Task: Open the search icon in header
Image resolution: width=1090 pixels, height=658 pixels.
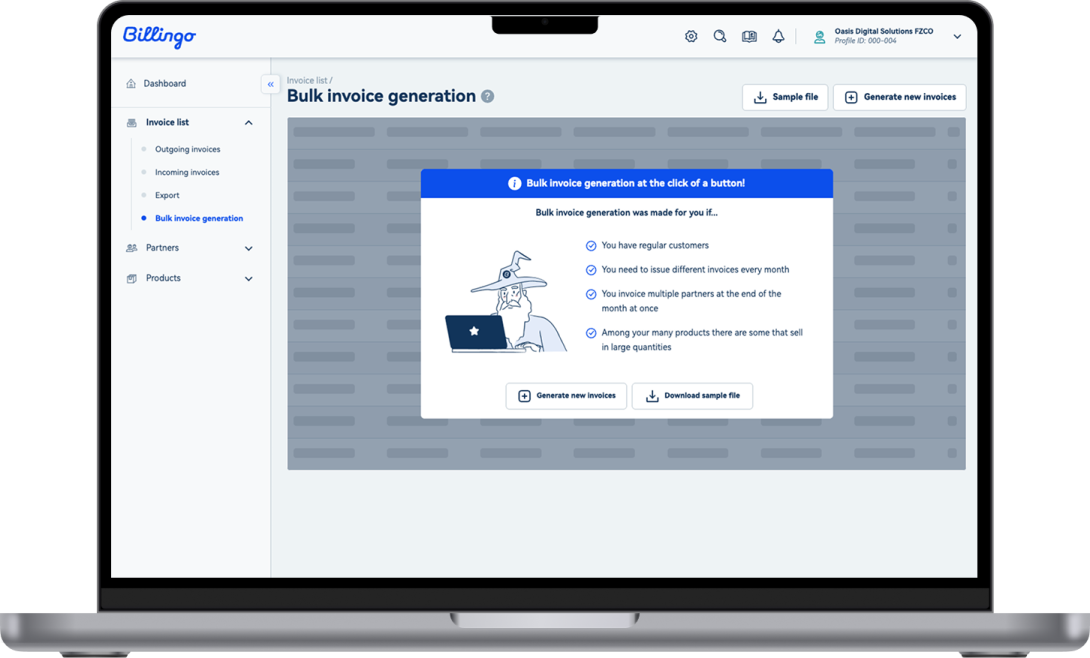Action: click(720, 36)
